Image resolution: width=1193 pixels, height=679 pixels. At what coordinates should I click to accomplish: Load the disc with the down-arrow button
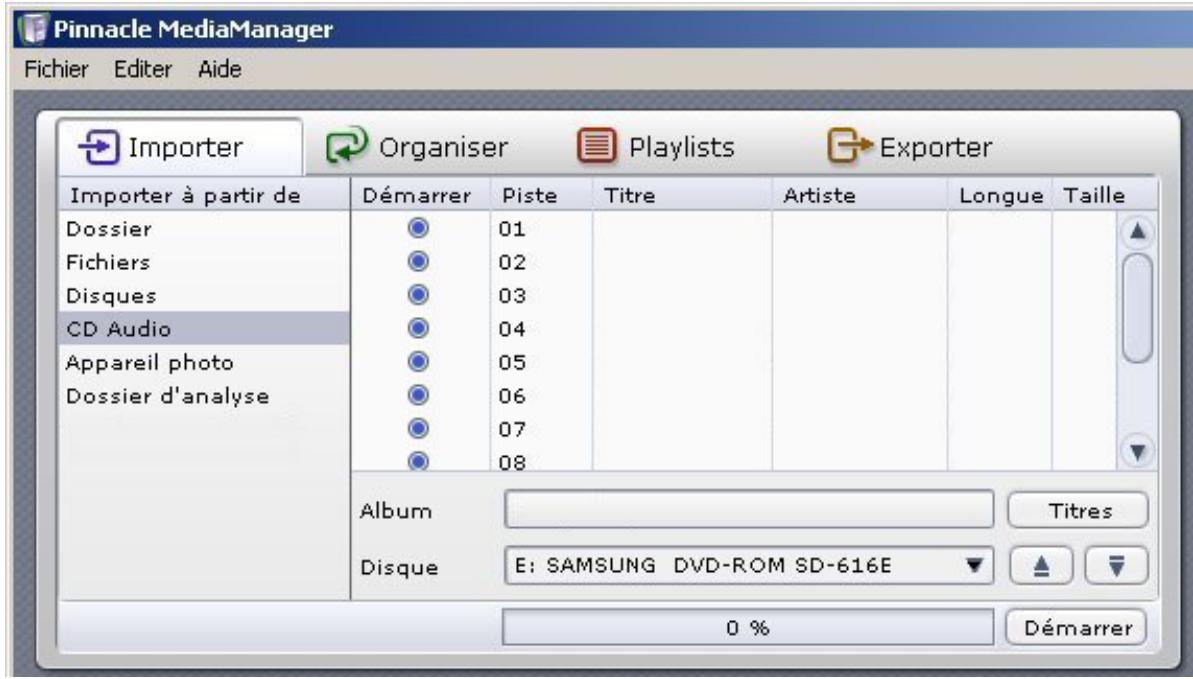[1116, 566]
